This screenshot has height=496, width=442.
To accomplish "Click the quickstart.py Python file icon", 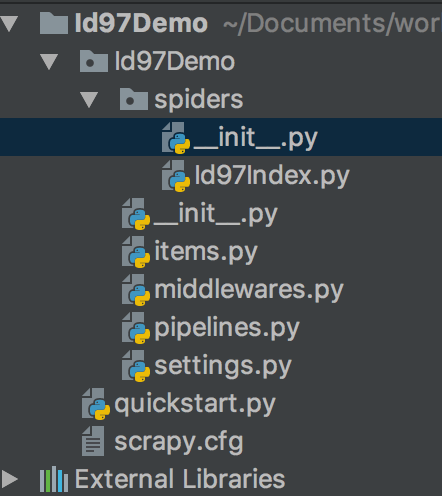I will [x=96, y=404].
